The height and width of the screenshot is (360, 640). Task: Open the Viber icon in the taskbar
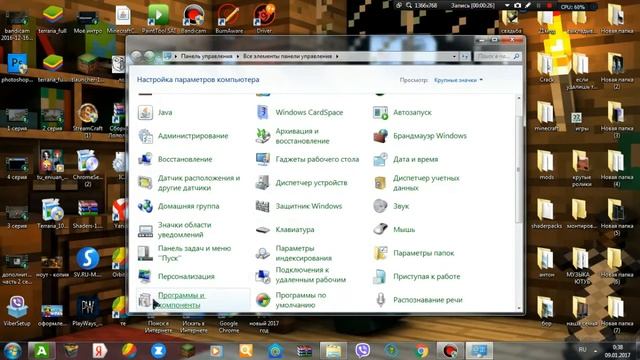coord(362,351)
